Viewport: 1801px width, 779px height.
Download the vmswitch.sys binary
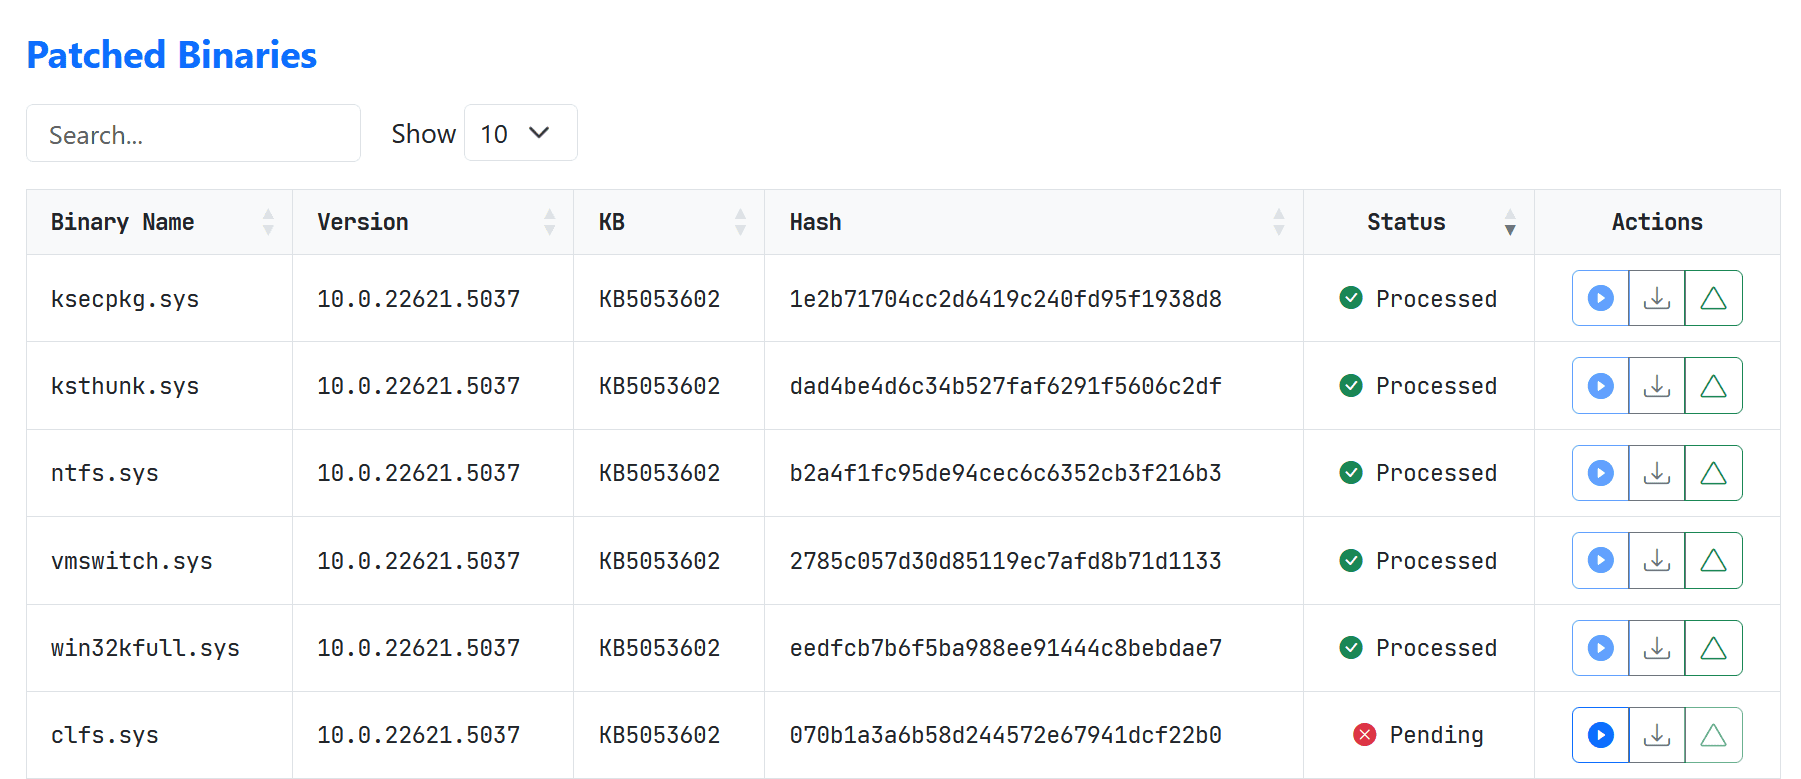coord(1657,561)
